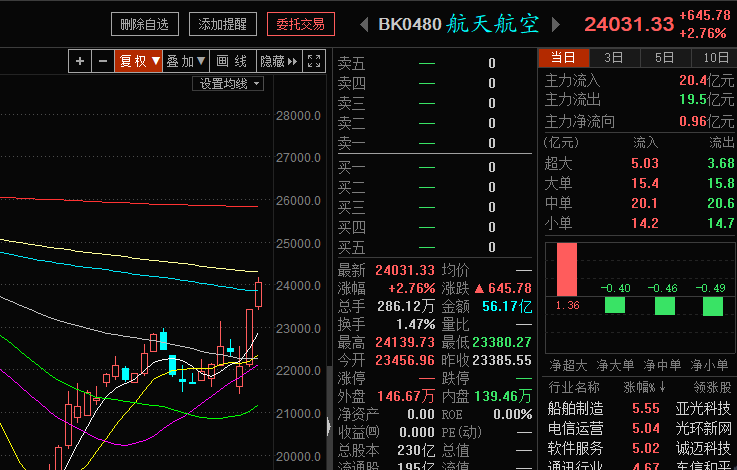Go to previous sector with left arrow

pos(364,24)
